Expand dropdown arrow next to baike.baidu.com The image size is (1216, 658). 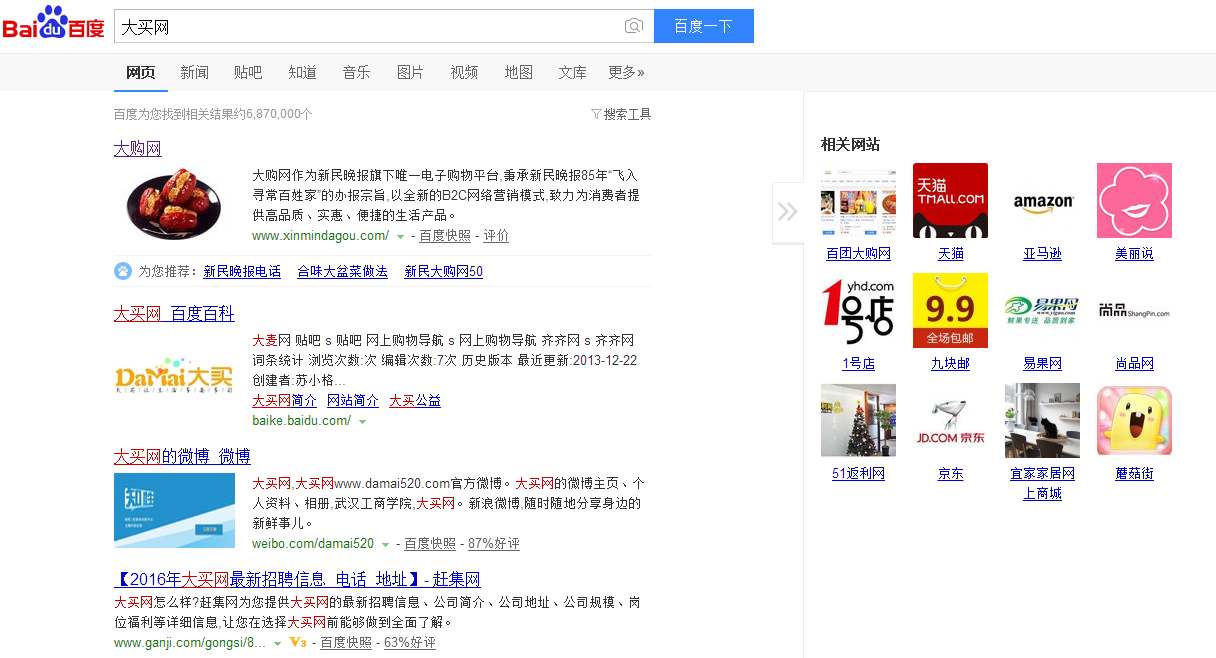coord(362,422)
